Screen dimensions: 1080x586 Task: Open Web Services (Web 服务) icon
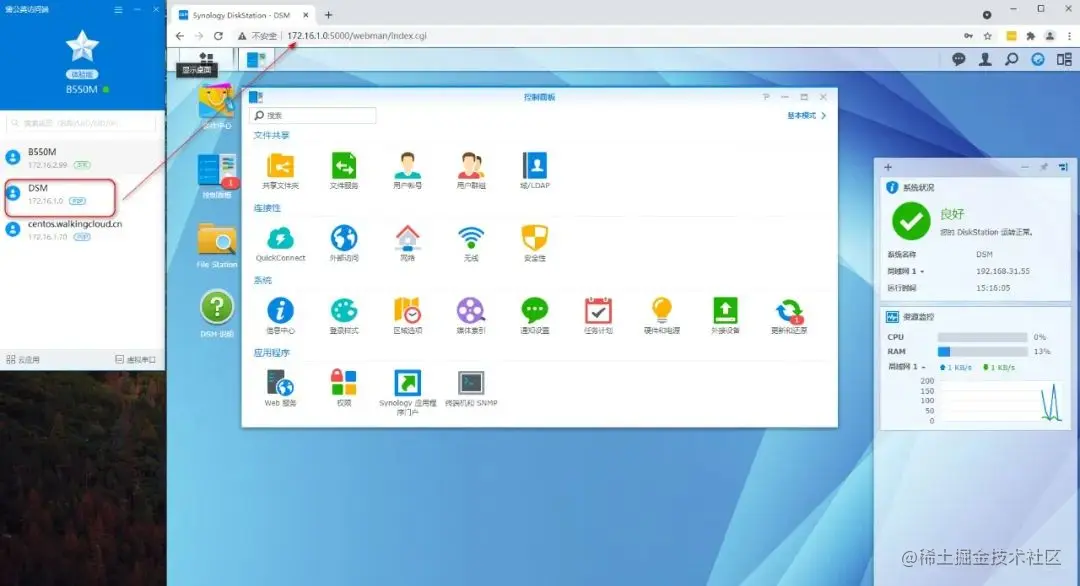click(x=280, y=384)
